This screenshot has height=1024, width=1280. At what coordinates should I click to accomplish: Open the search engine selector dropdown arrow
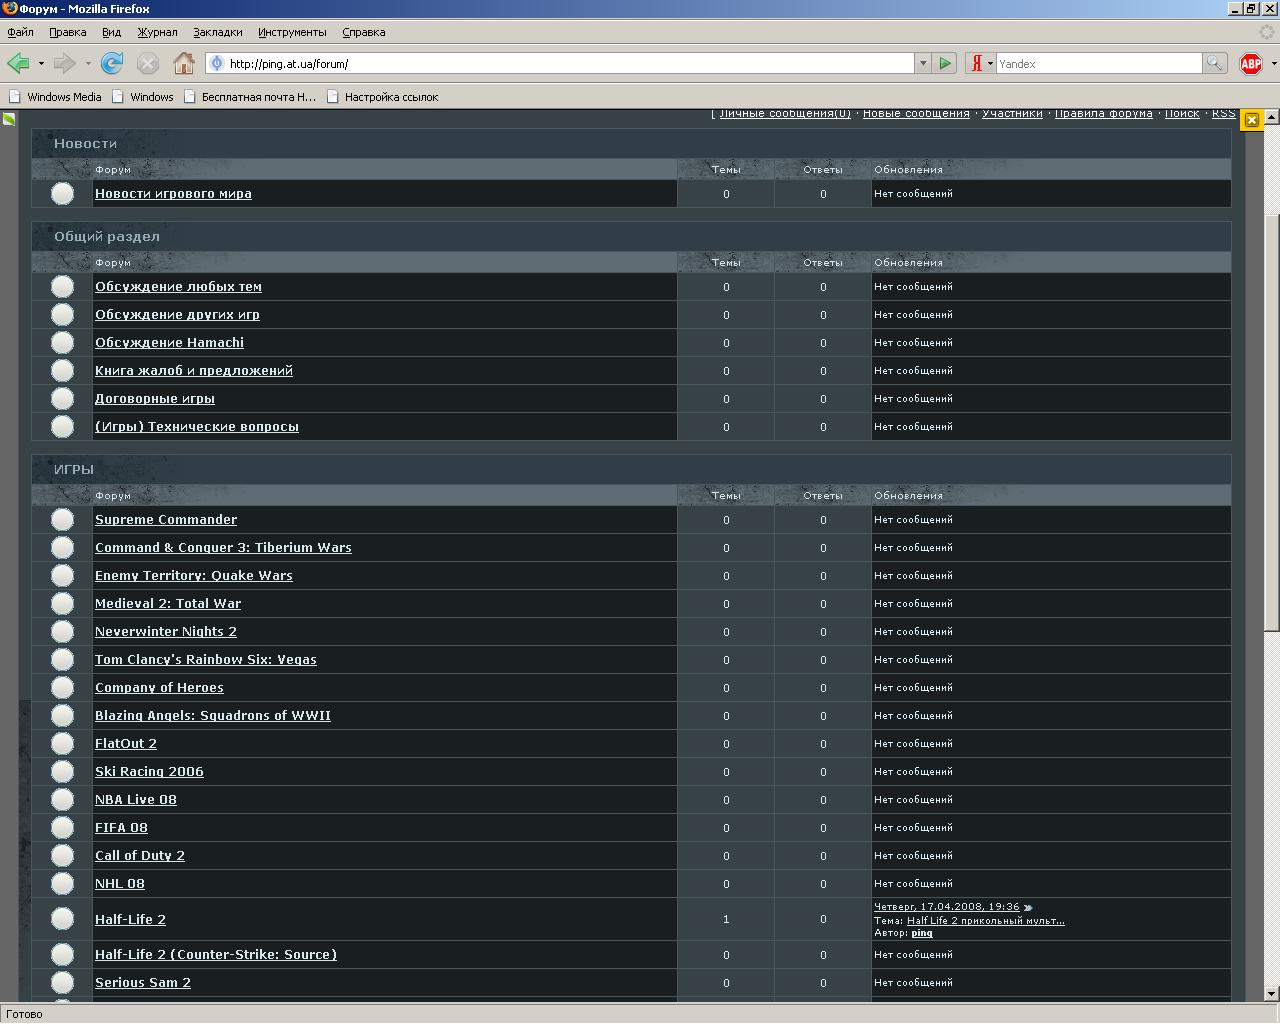coord(990,64)
